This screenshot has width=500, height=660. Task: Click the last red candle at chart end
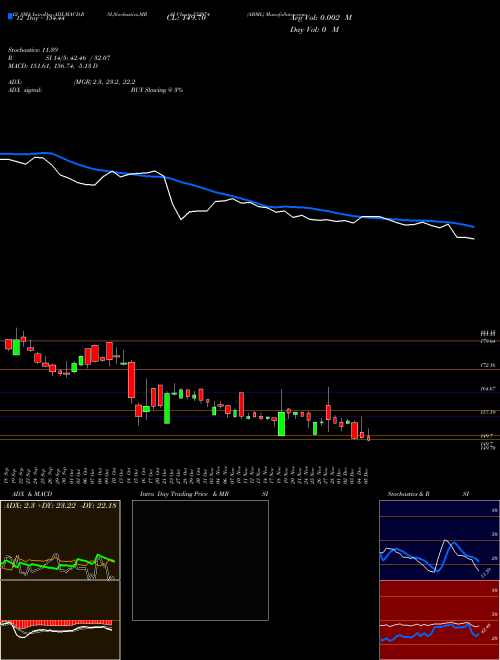(x=368, y=438)
